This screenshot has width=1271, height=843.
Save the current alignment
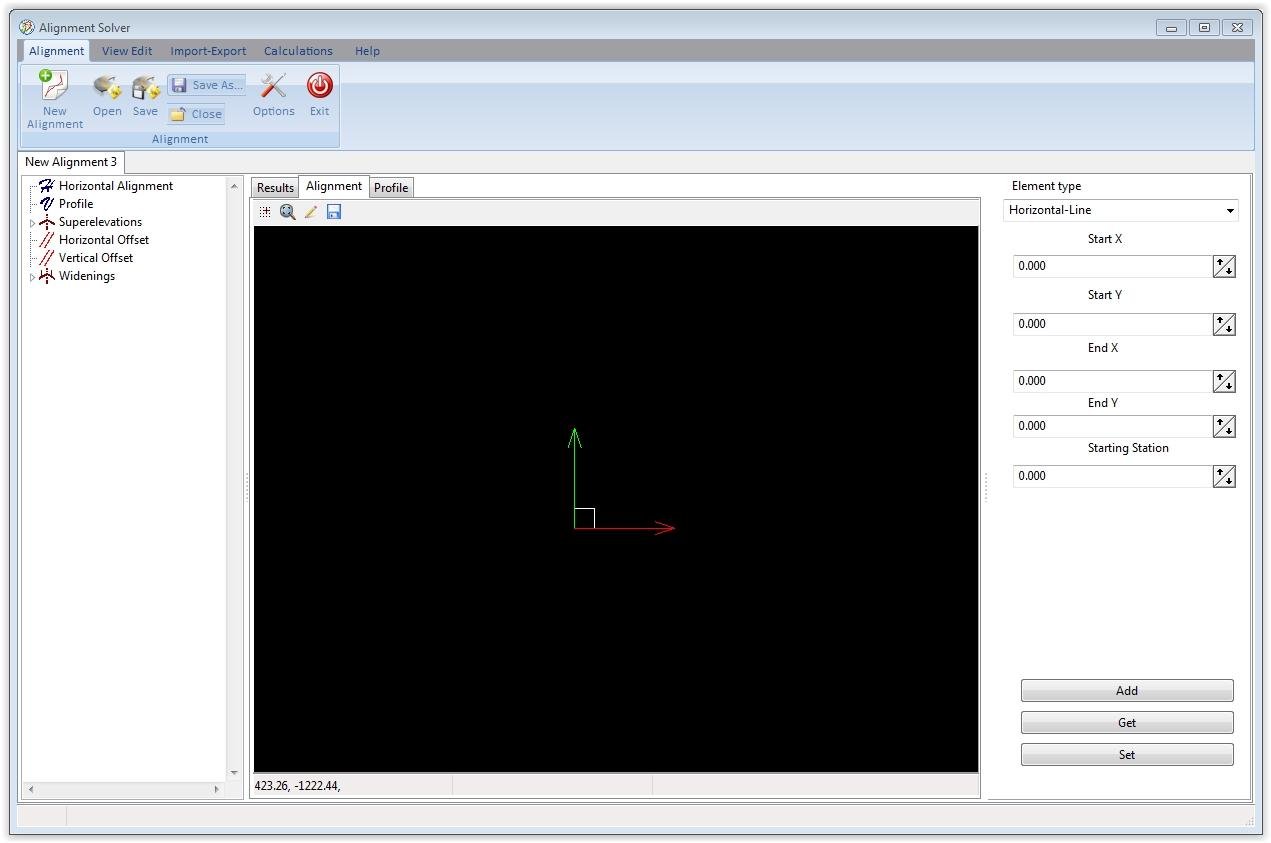click(x=144, y=96)
